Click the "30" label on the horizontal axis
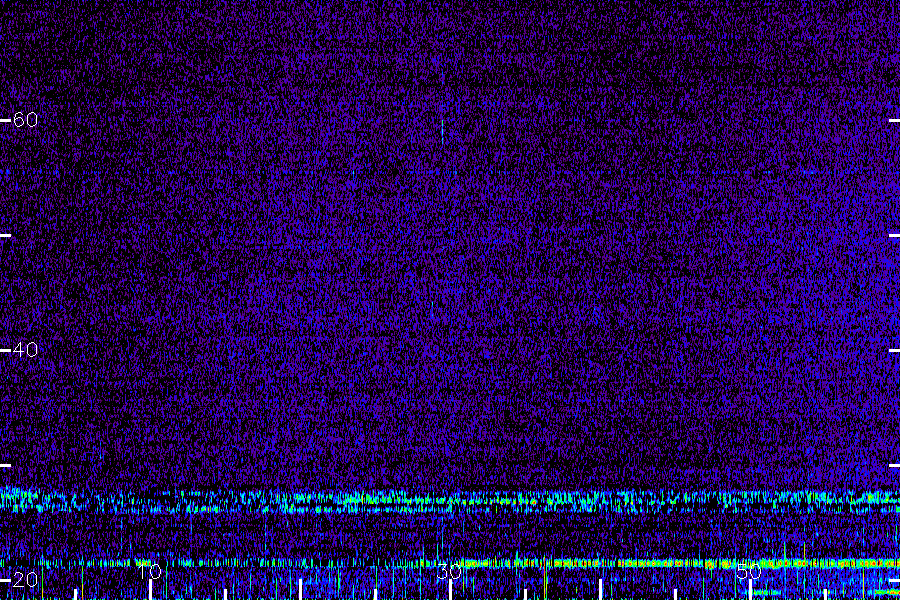Screen dimensions: 900x600 449,571
